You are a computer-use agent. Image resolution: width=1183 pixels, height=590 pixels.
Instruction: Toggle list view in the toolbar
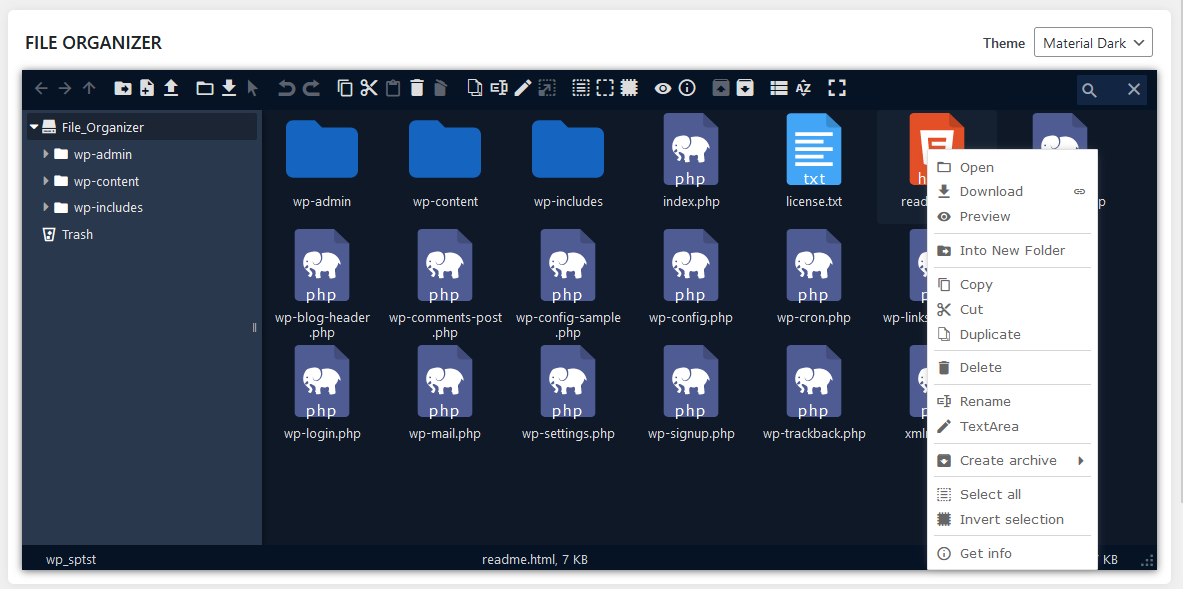(779, 88)
